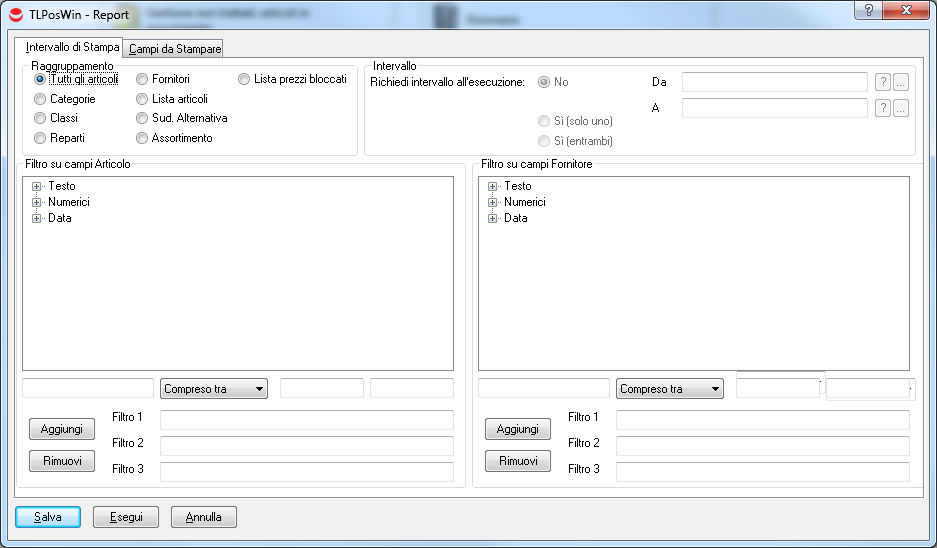Expand Testo node in Articolo filter
This screenshot has width=937, height=548.
[x=37, y=186]
